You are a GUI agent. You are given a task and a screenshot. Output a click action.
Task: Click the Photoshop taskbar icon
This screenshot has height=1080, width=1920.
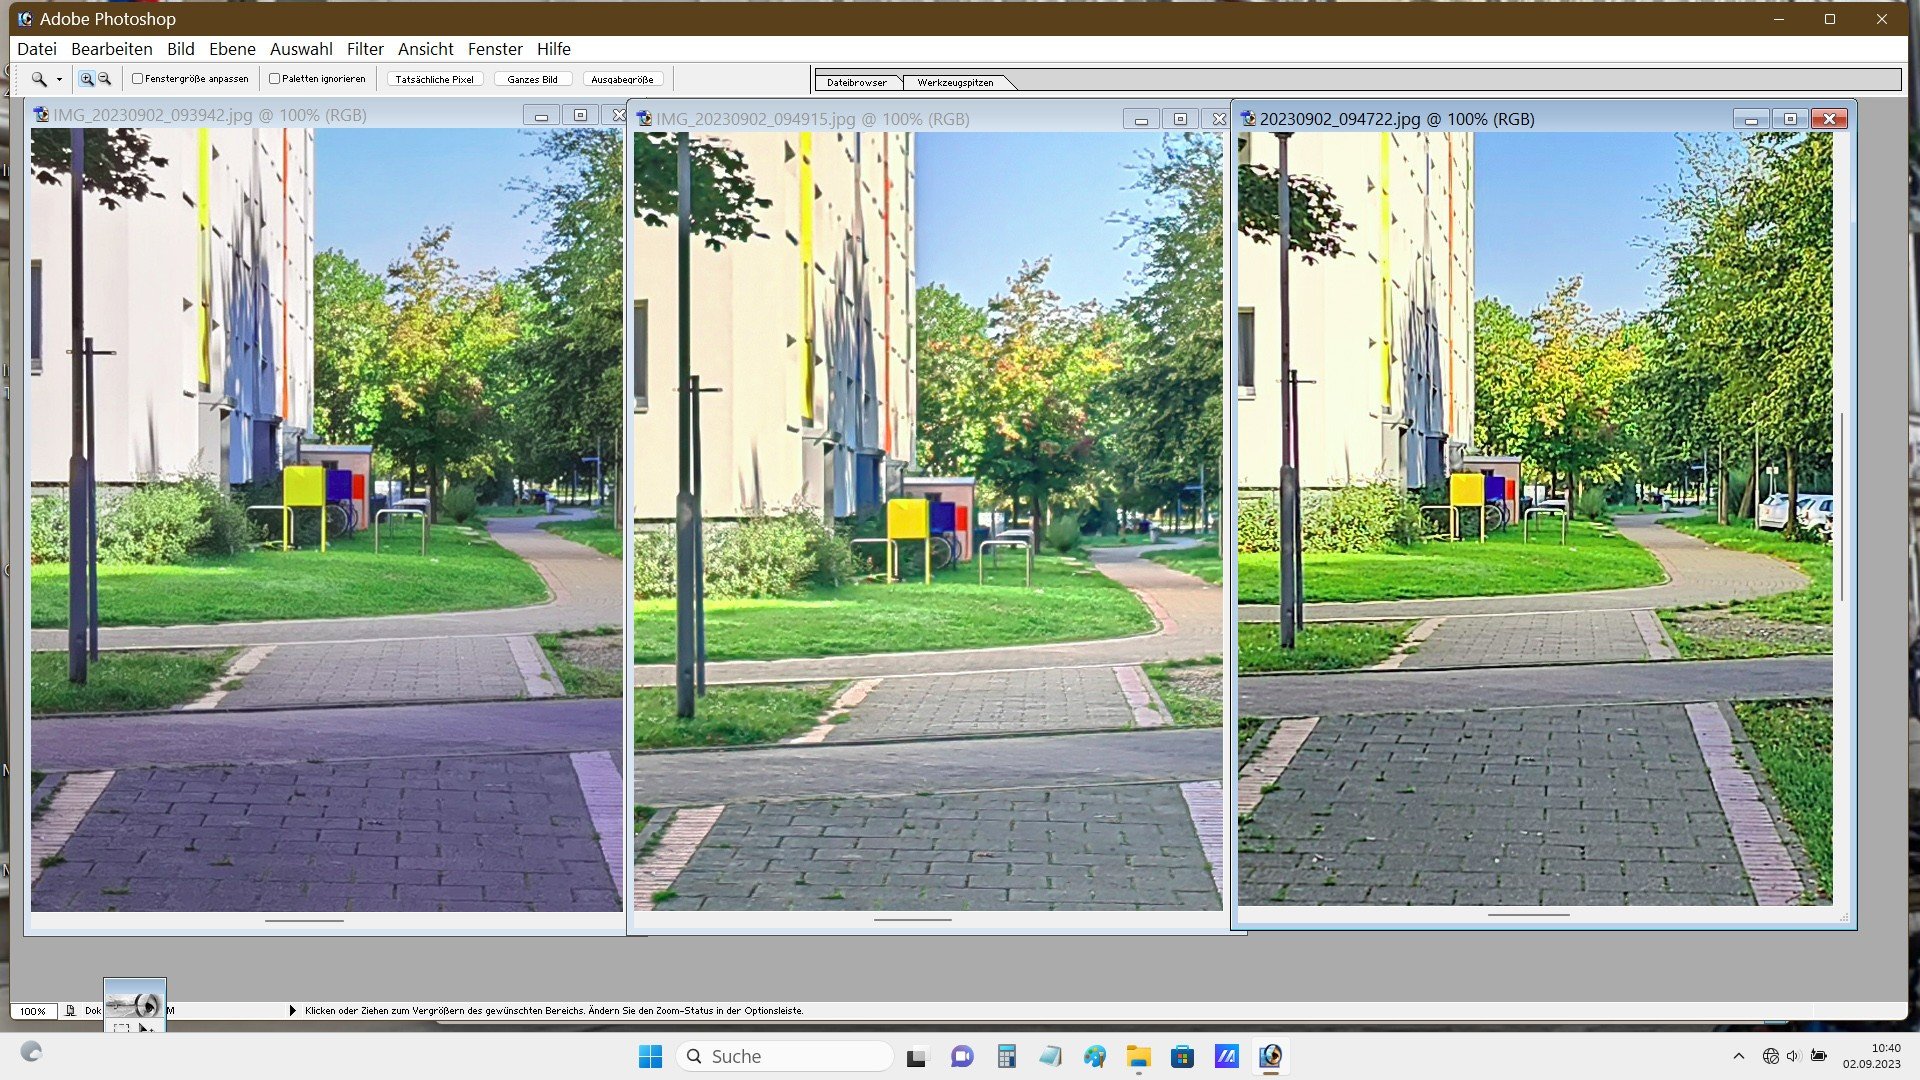(x=1270, y=1056)
